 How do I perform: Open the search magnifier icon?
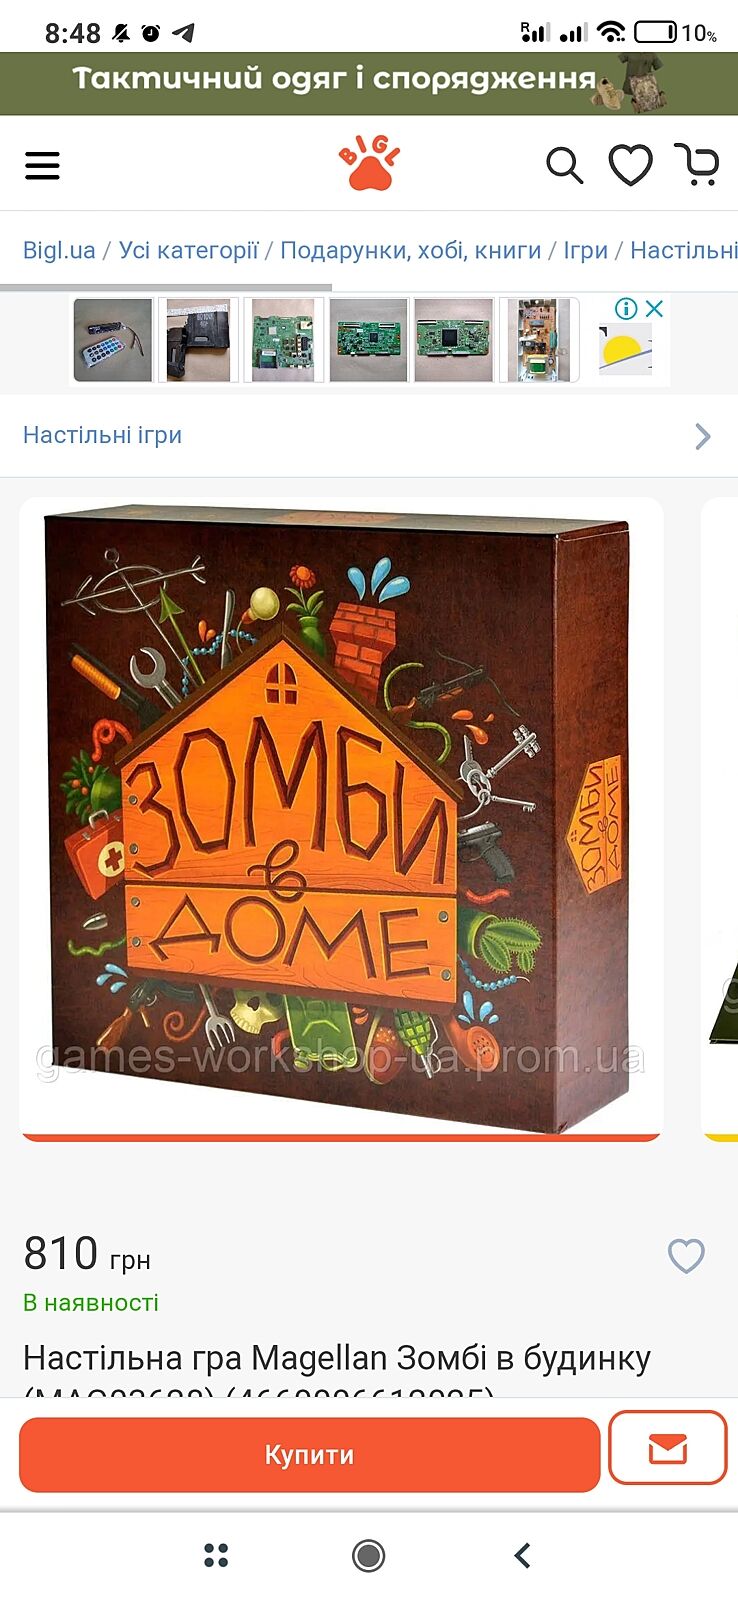click(x=564, y=165)
